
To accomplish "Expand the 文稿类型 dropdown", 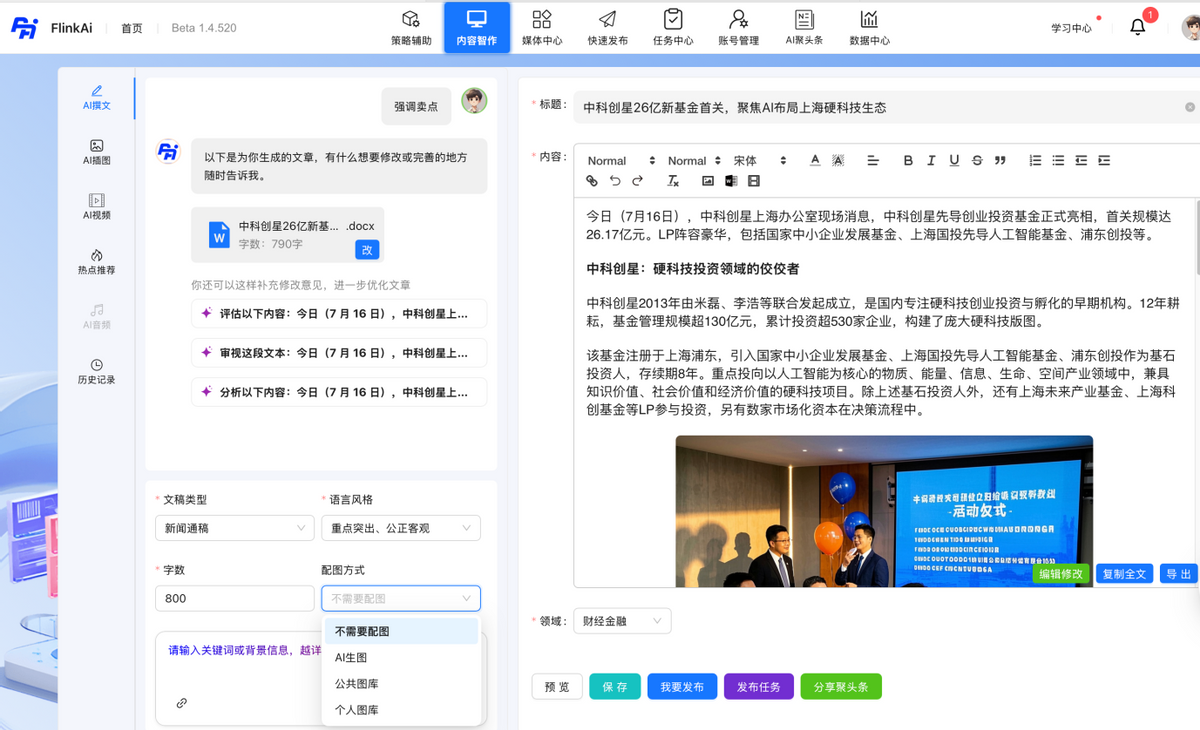I will [x=235, y=528].
